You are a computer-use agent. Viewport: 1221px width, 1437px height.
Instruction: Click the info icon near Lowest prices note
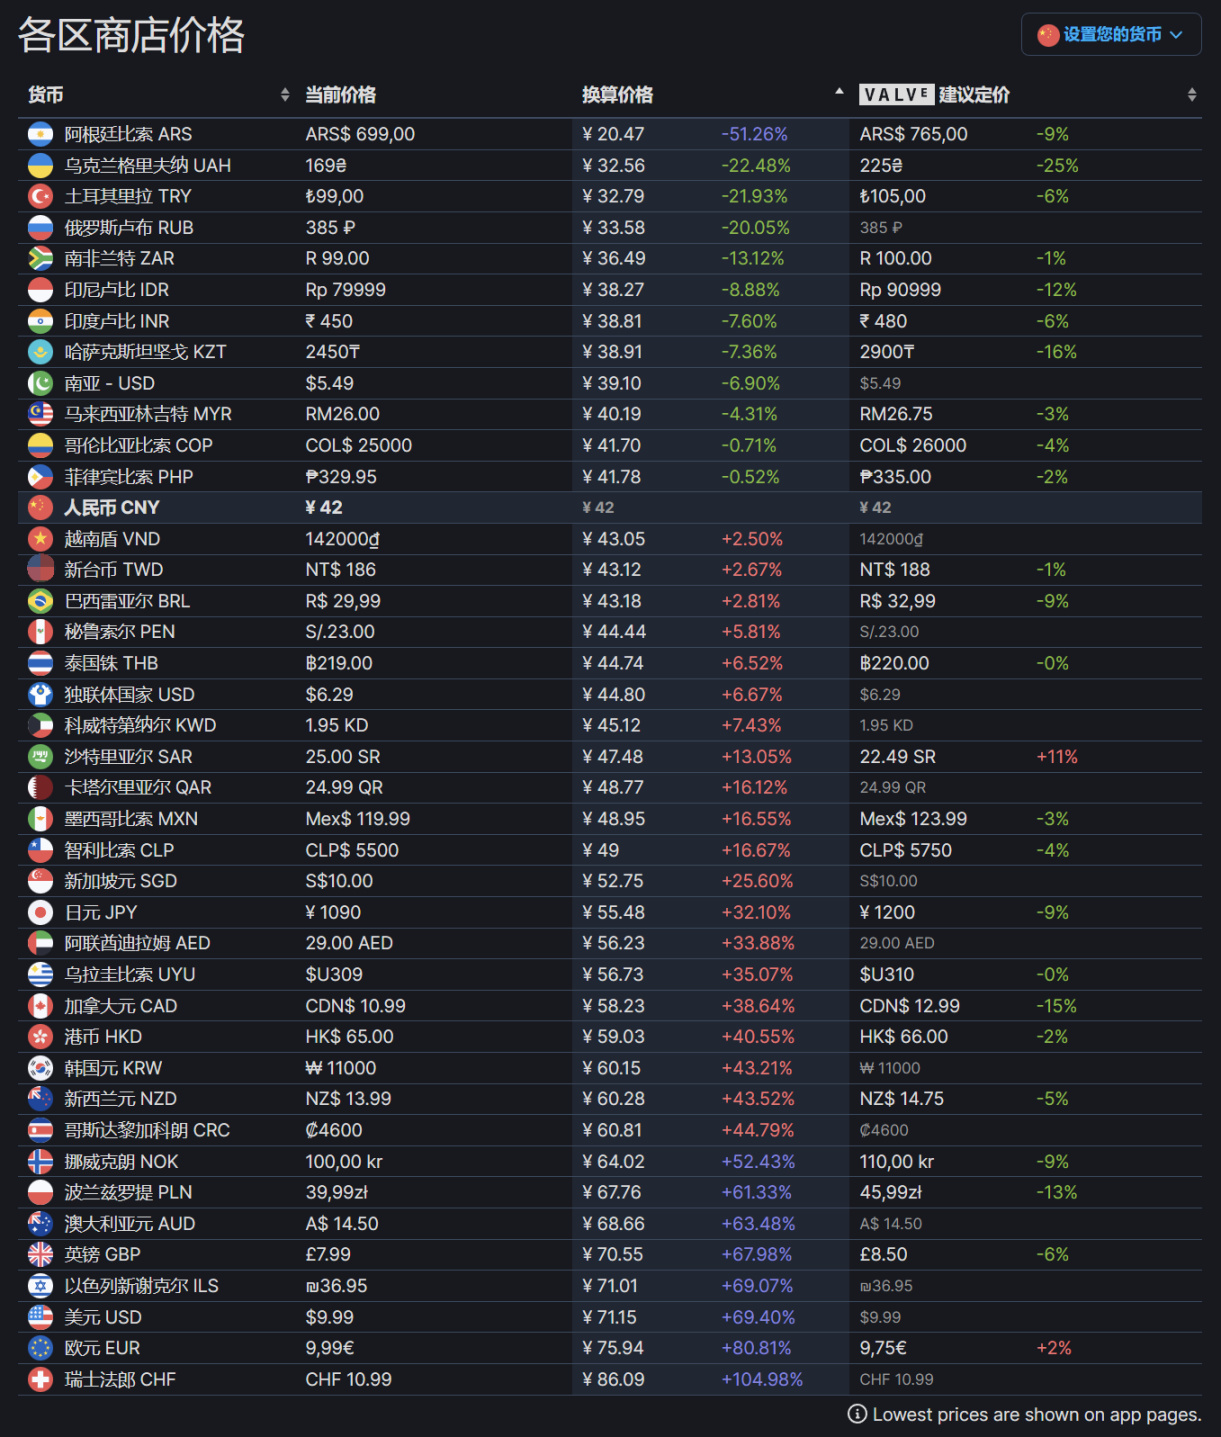click(x=857, y=1414)
